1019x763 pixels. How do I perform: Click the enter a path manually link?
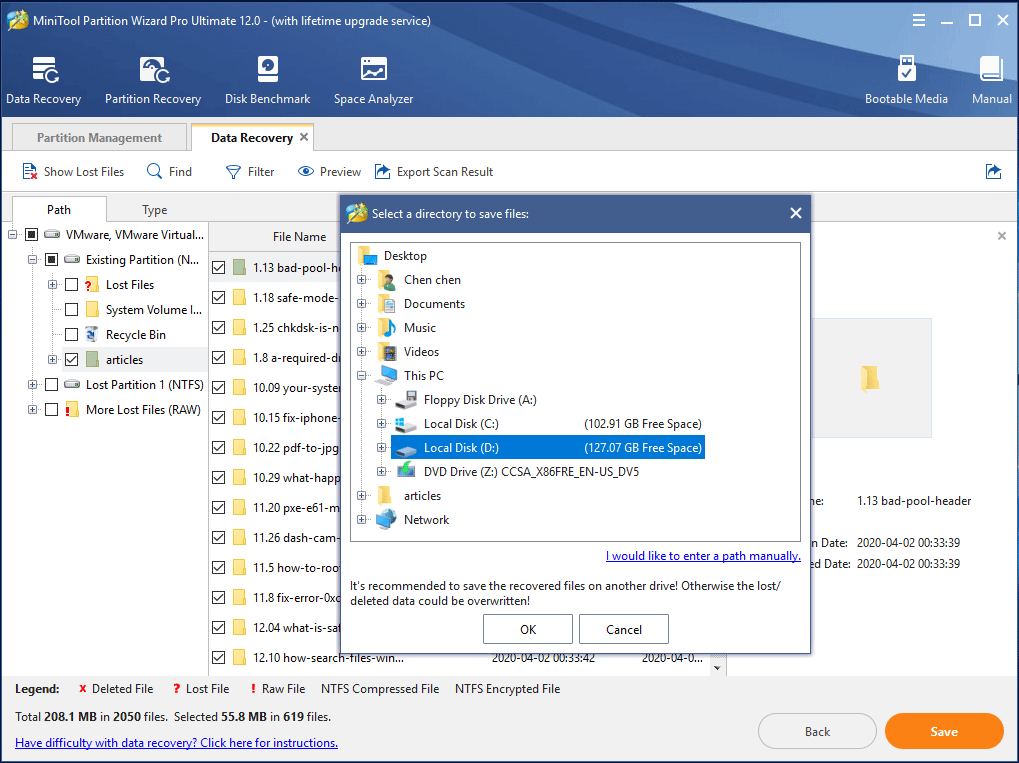(x=702, y=555)
